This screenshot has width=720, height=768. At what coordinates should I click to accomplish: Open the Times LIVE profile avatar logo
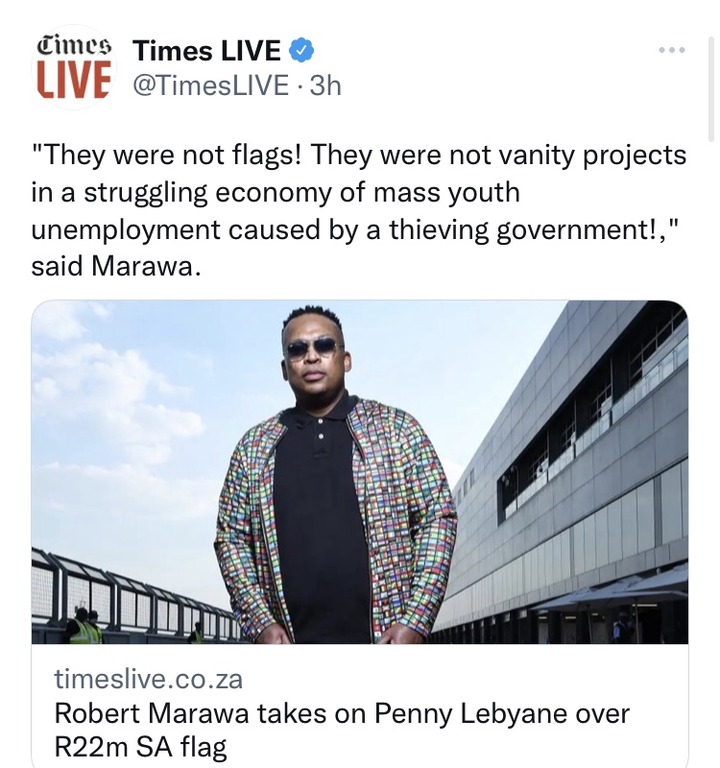74,67
